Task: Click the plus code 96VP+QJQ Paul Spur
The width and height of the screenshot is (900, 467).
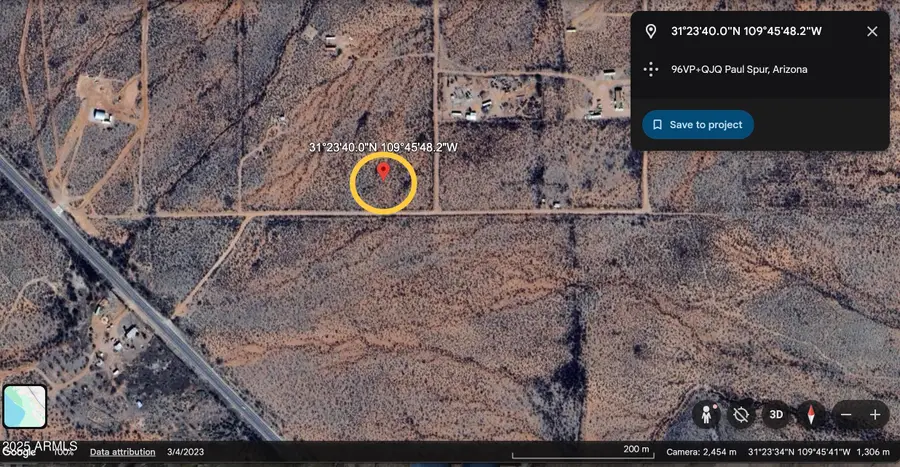Action: [738, 69]
